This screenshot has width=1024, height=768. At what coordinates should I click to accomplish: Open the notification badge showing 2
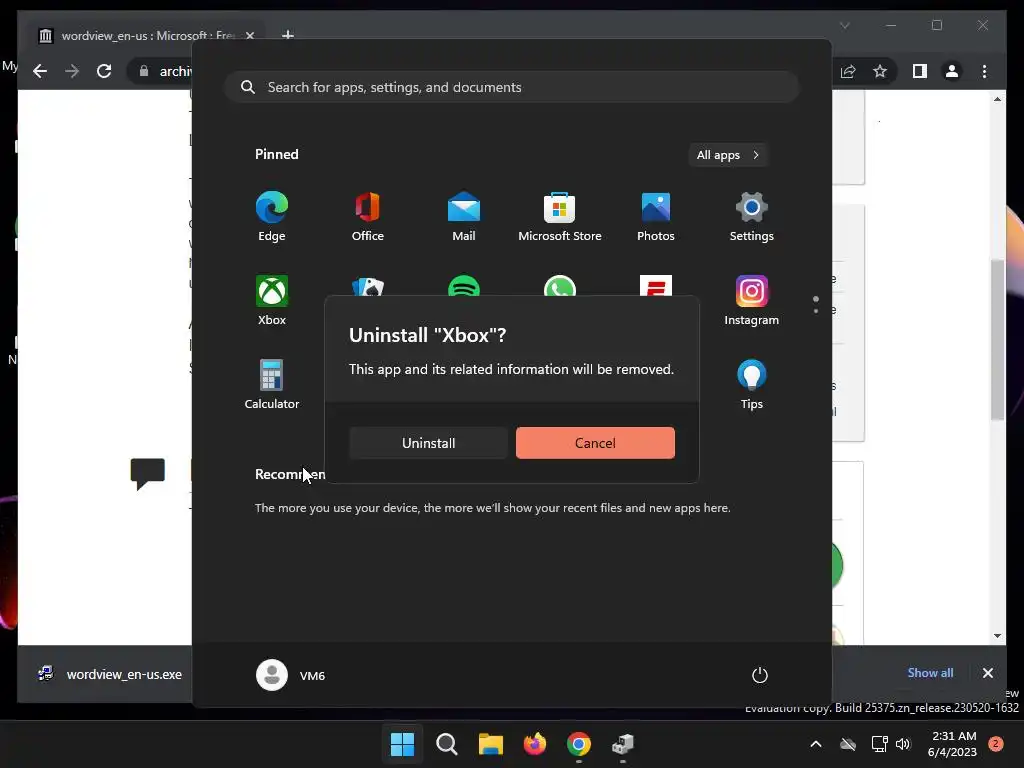(x=995, y=744)
